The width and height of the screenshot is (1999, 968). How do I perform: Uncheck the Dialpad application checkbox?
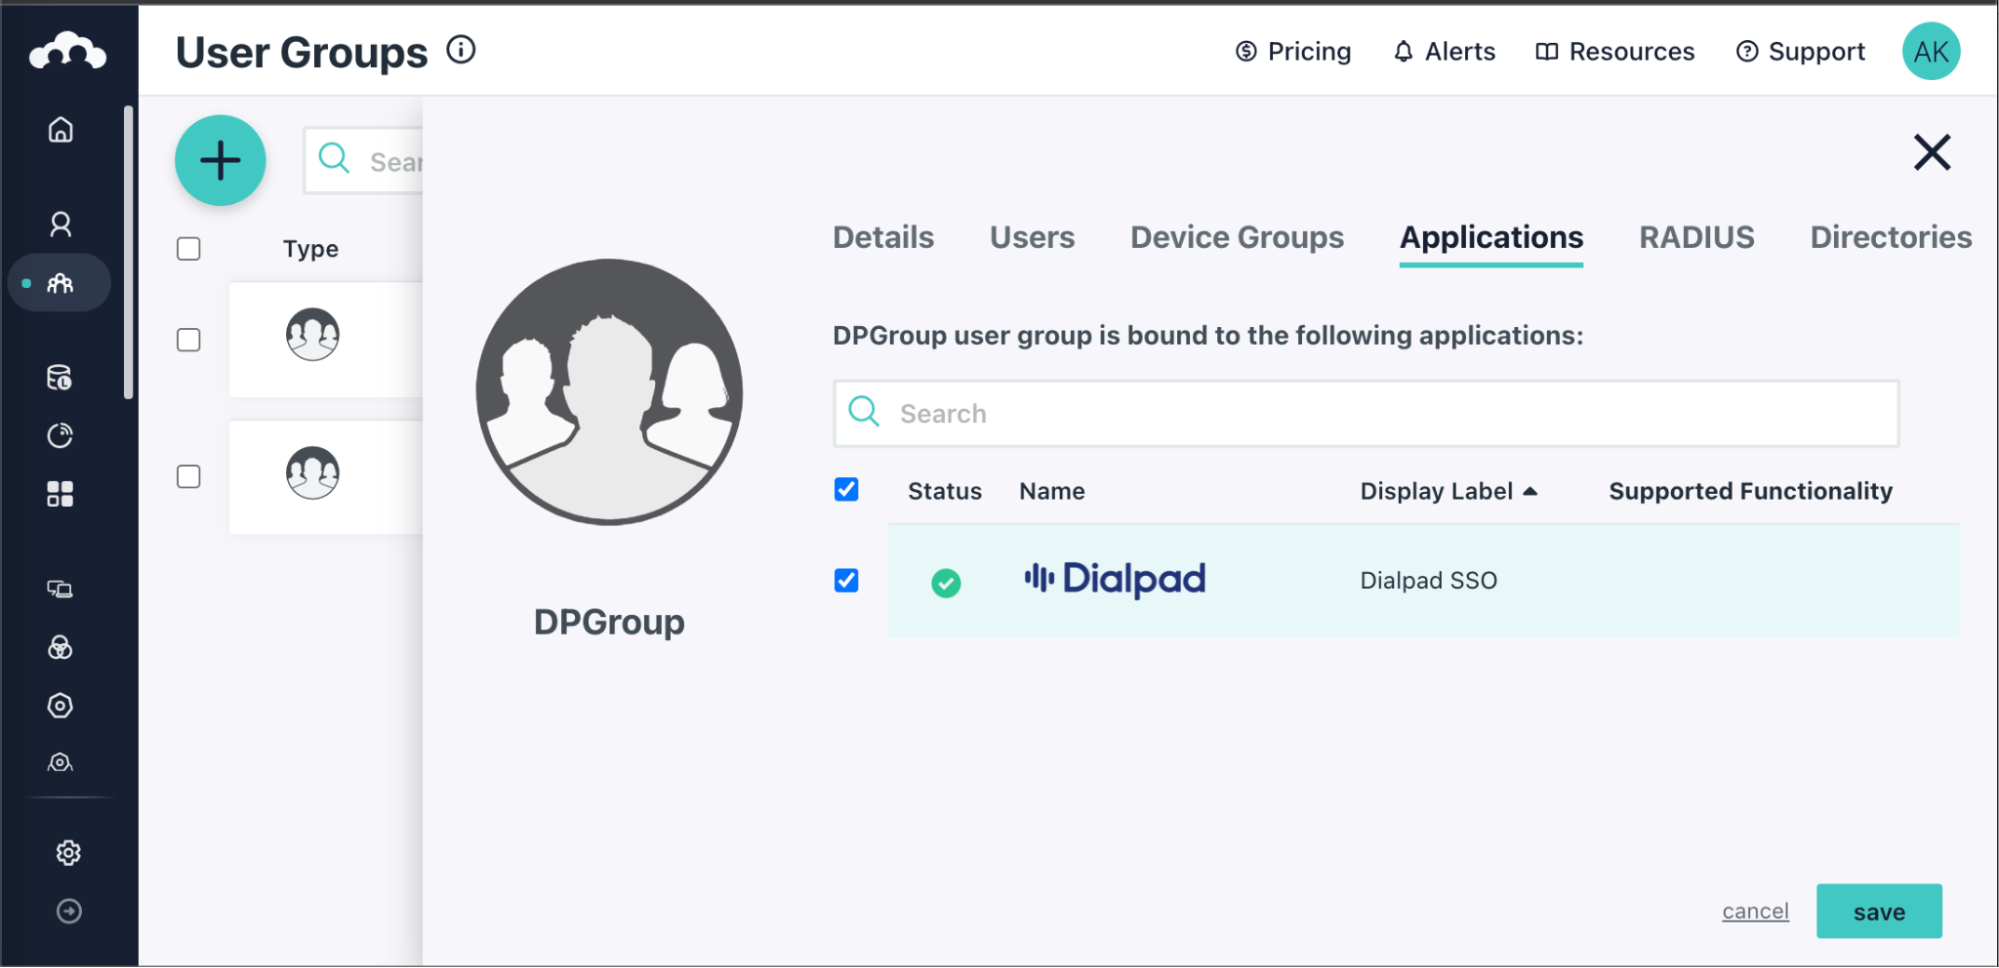[846, 580]
